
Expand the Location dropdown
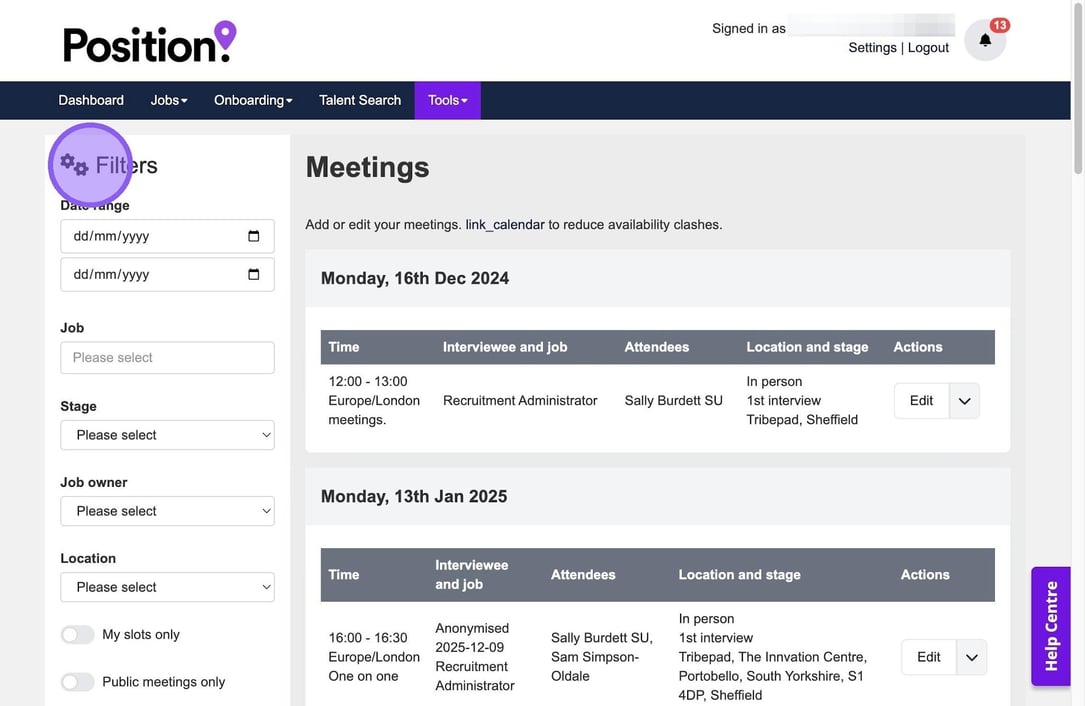[x=167, y=587]
